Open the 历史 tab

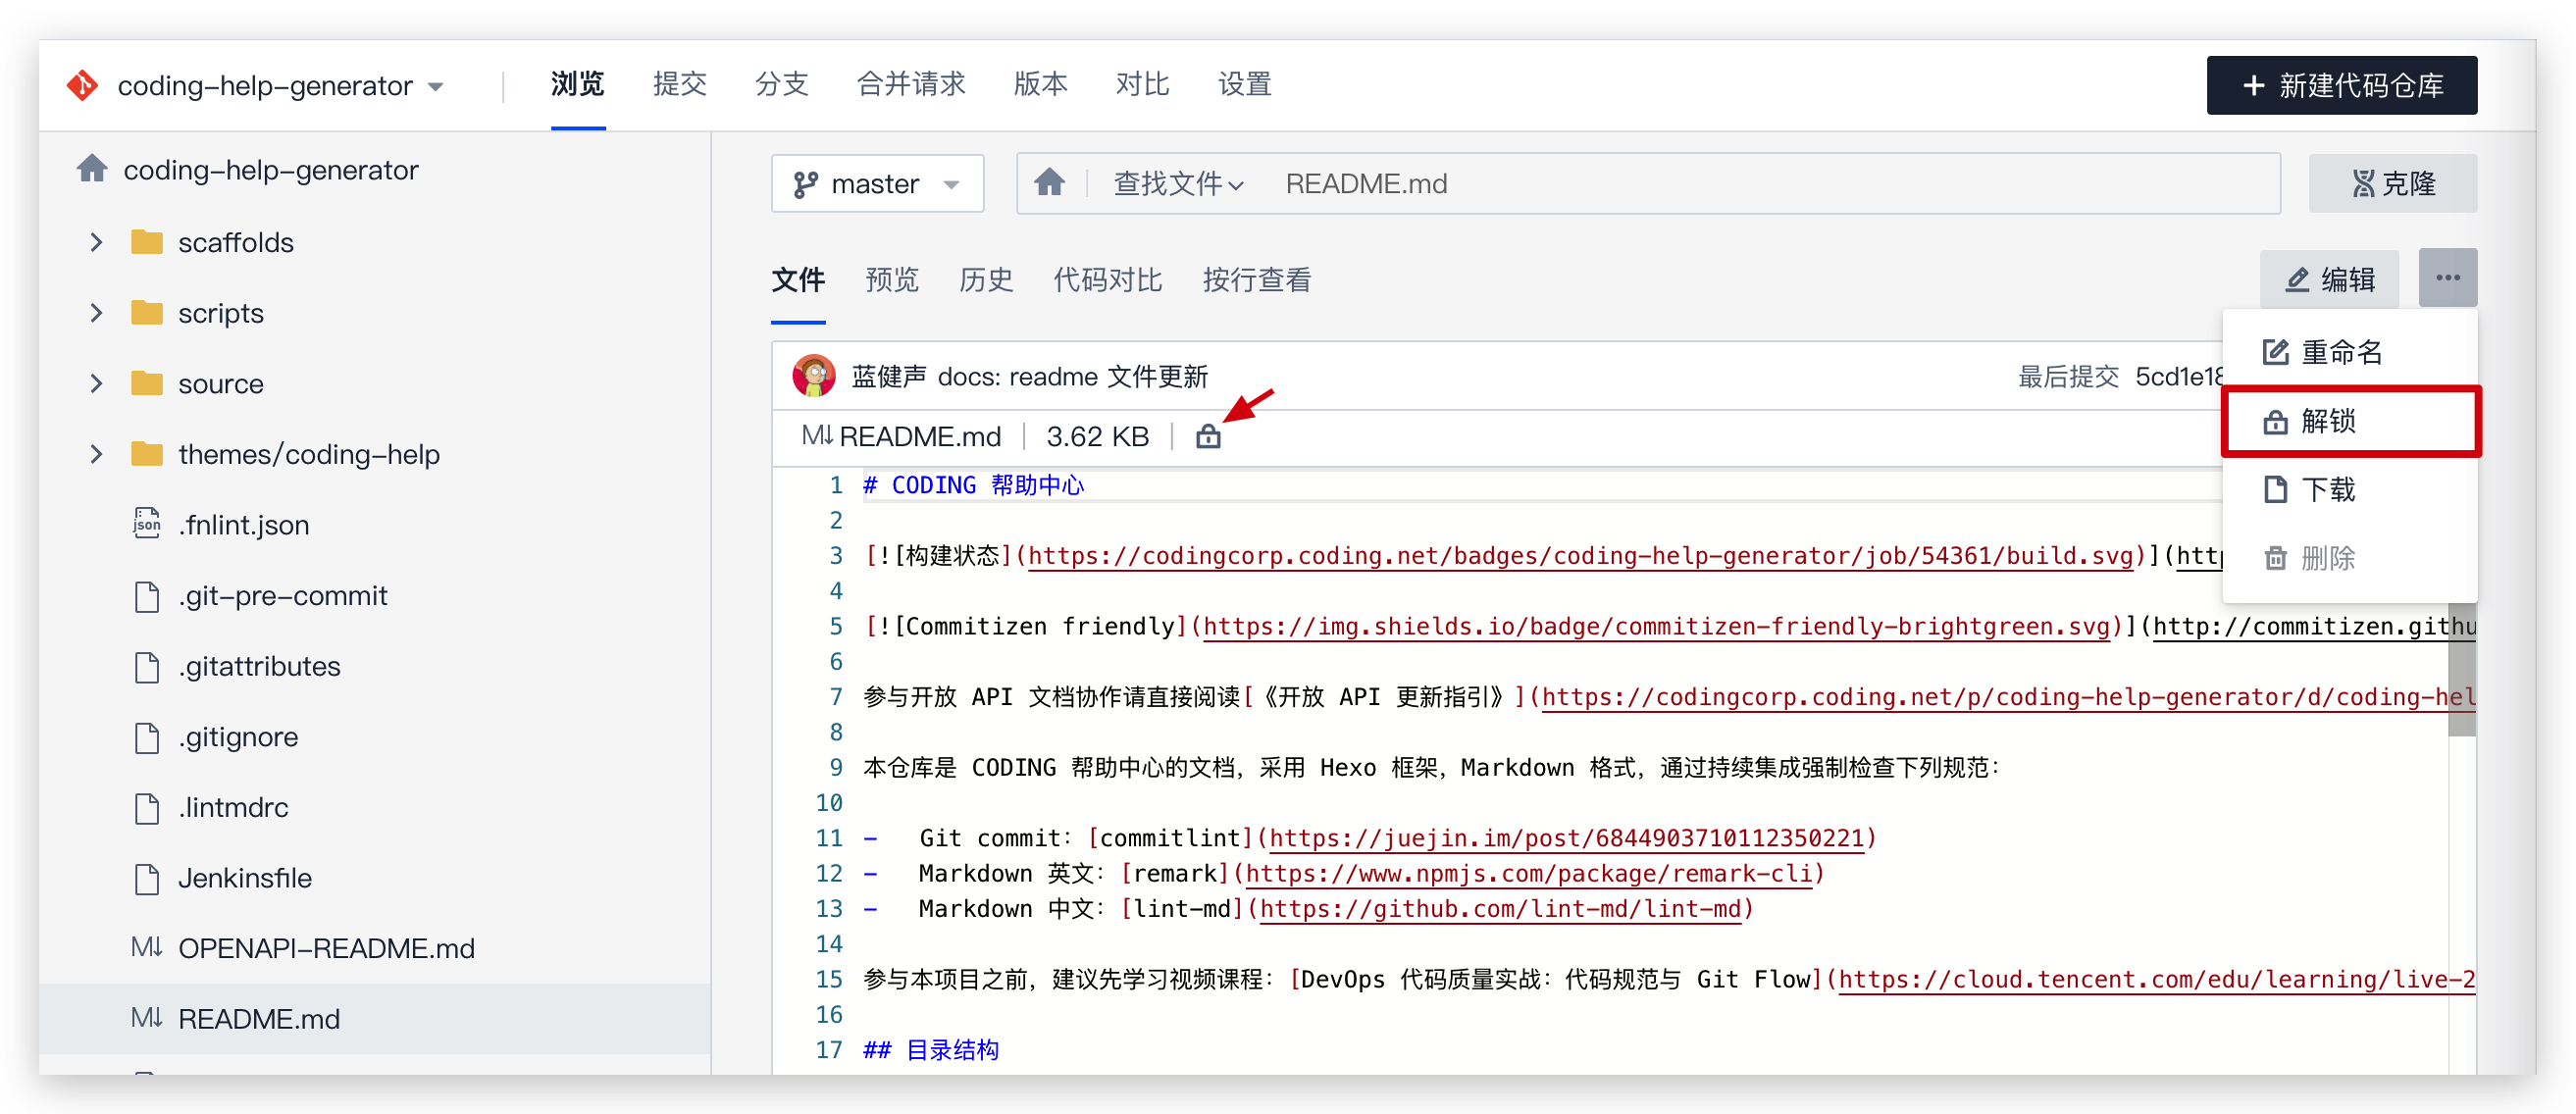point(986,281)
